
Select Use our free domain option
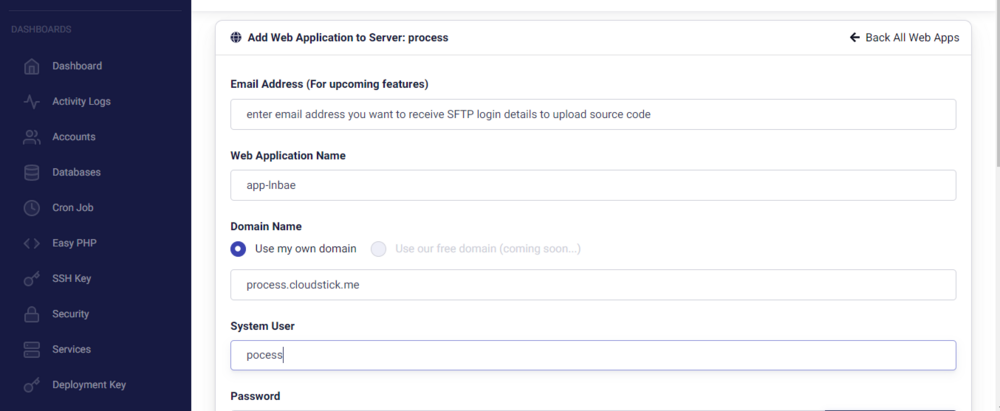coord(379,249)
